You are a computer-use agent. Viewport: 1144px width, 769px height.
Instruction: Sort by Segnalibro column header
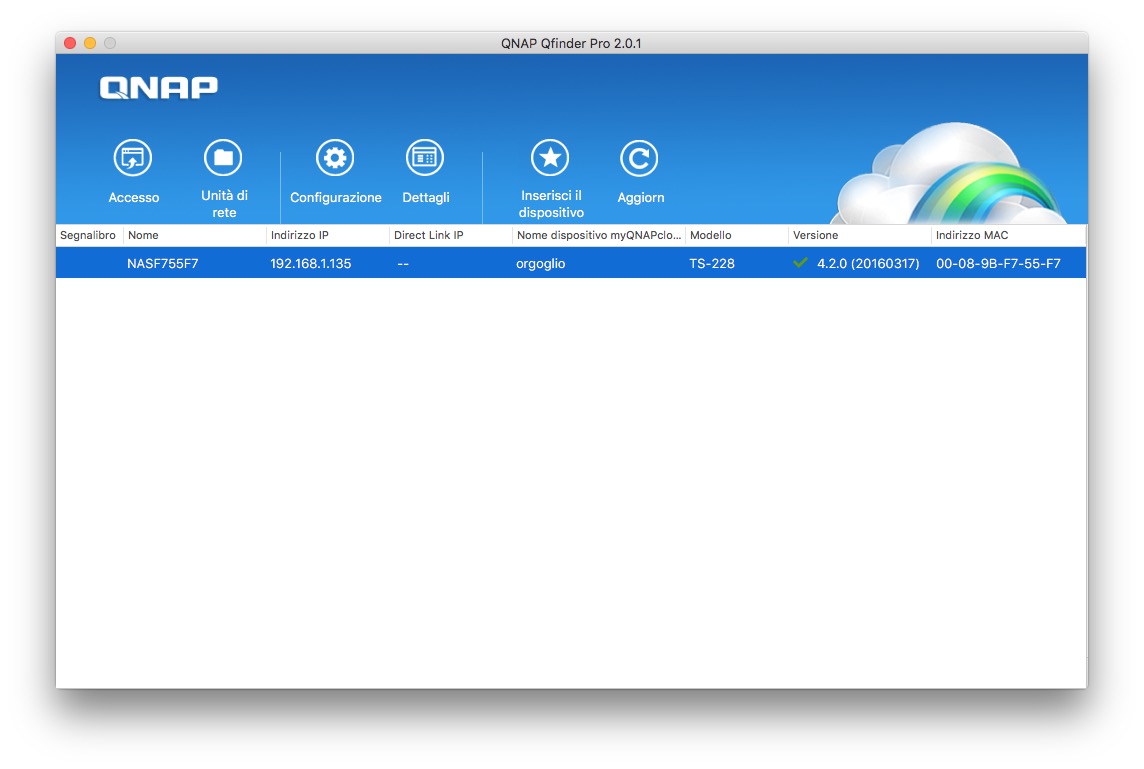pyautogui.click(x=89, y=235)
